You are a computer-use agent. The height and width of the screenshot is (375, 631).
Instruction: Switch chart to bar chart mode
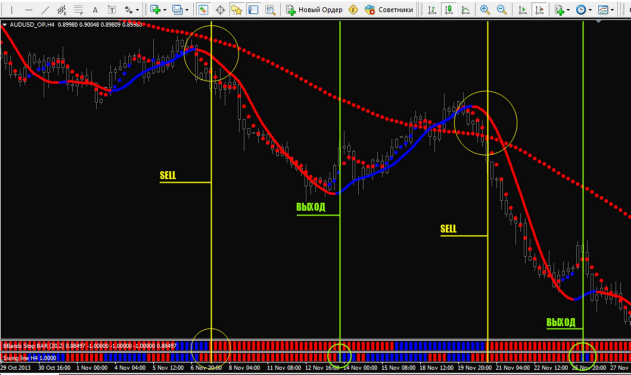(x=432, y=10)
